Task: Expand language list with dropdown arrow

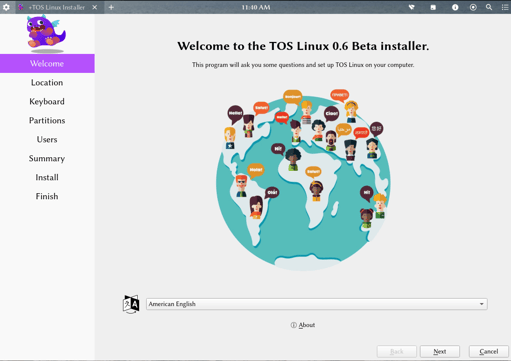Action: click(x=481, y=304)
